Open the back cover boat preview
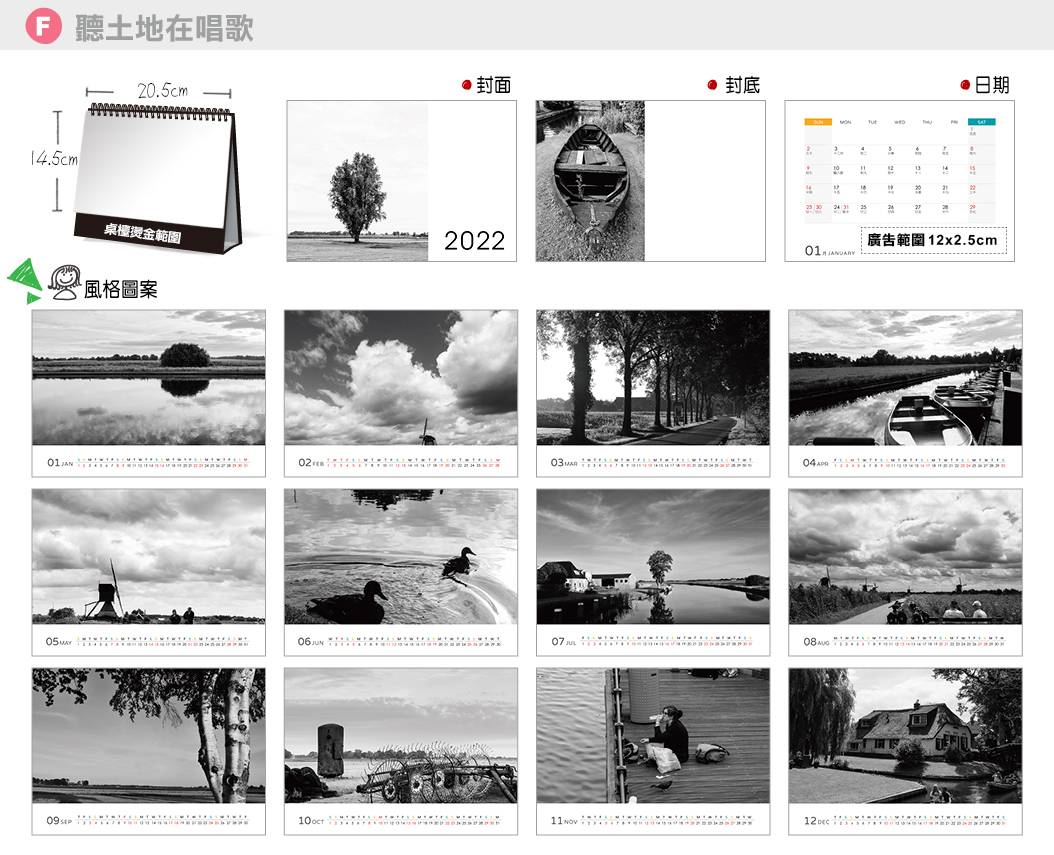The height and width of the screenshot is (855, 1054). (590, 181)
